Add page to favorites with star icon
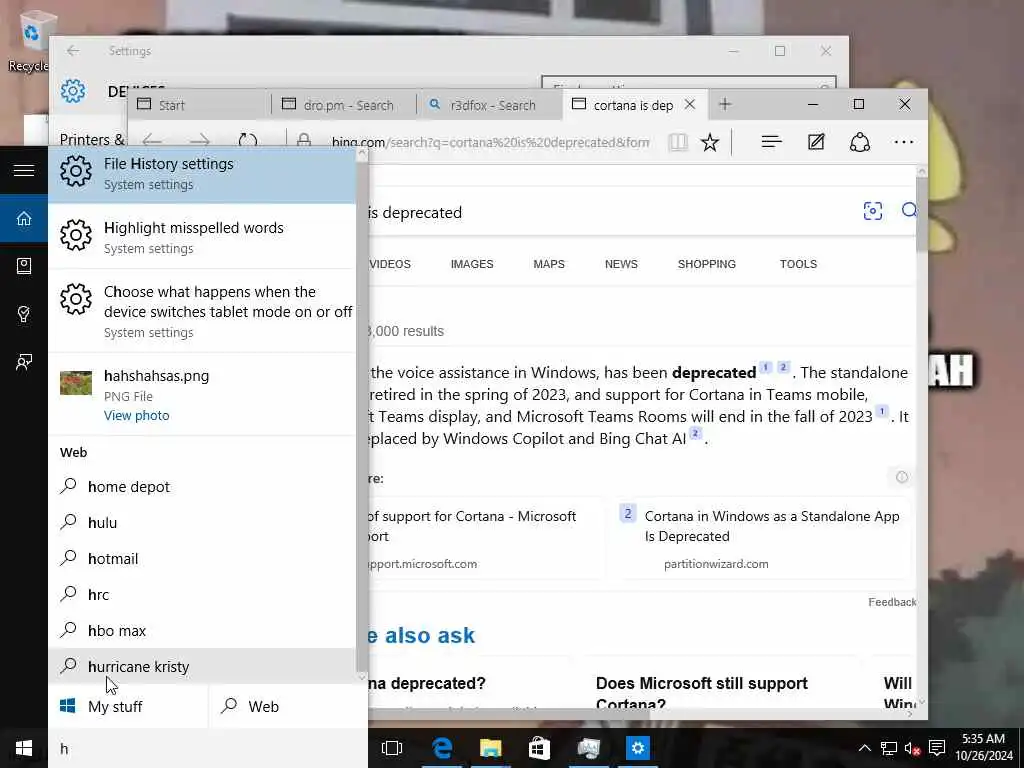This screenshot has width=1024, height=768. coord(710,142)
